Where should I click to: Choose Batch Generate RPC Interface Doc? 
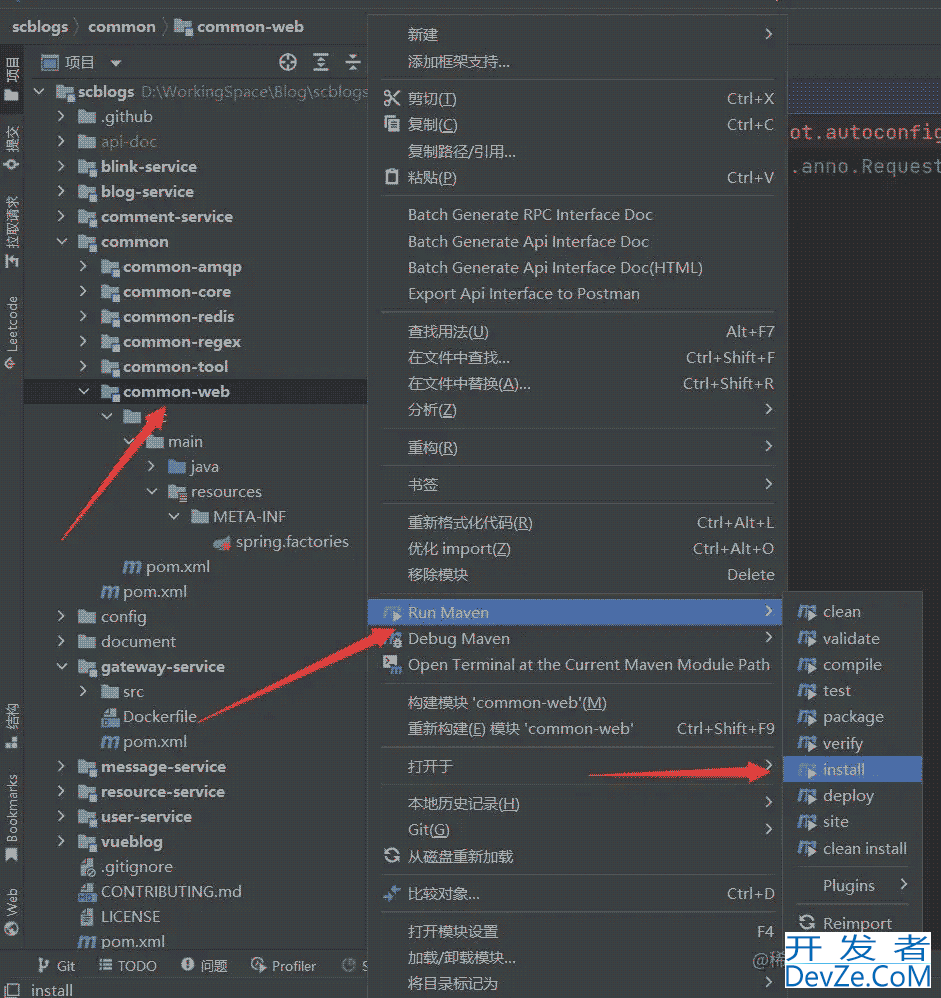pos(530,215)
